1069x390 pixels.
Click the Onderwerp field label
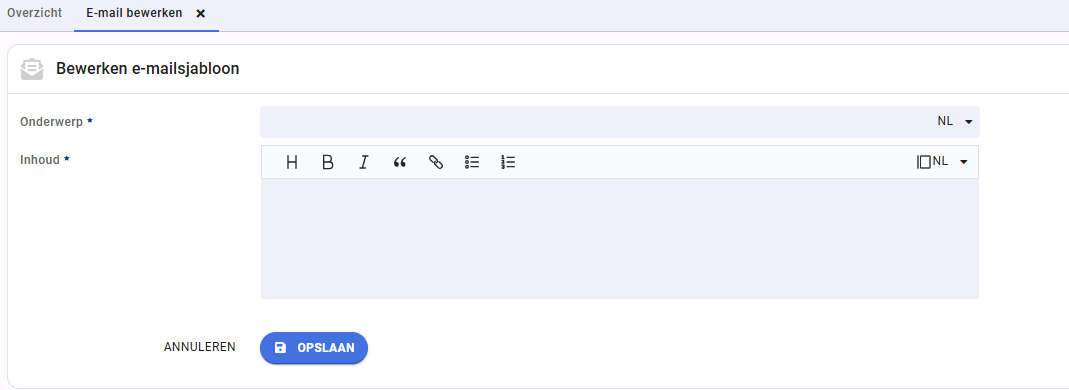(52, 122)
